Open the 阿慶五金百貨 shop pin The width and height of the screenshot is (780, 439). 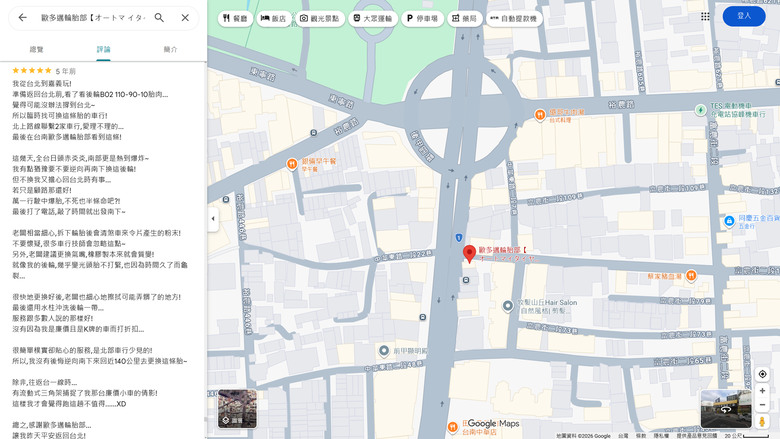tap(729, 221)
